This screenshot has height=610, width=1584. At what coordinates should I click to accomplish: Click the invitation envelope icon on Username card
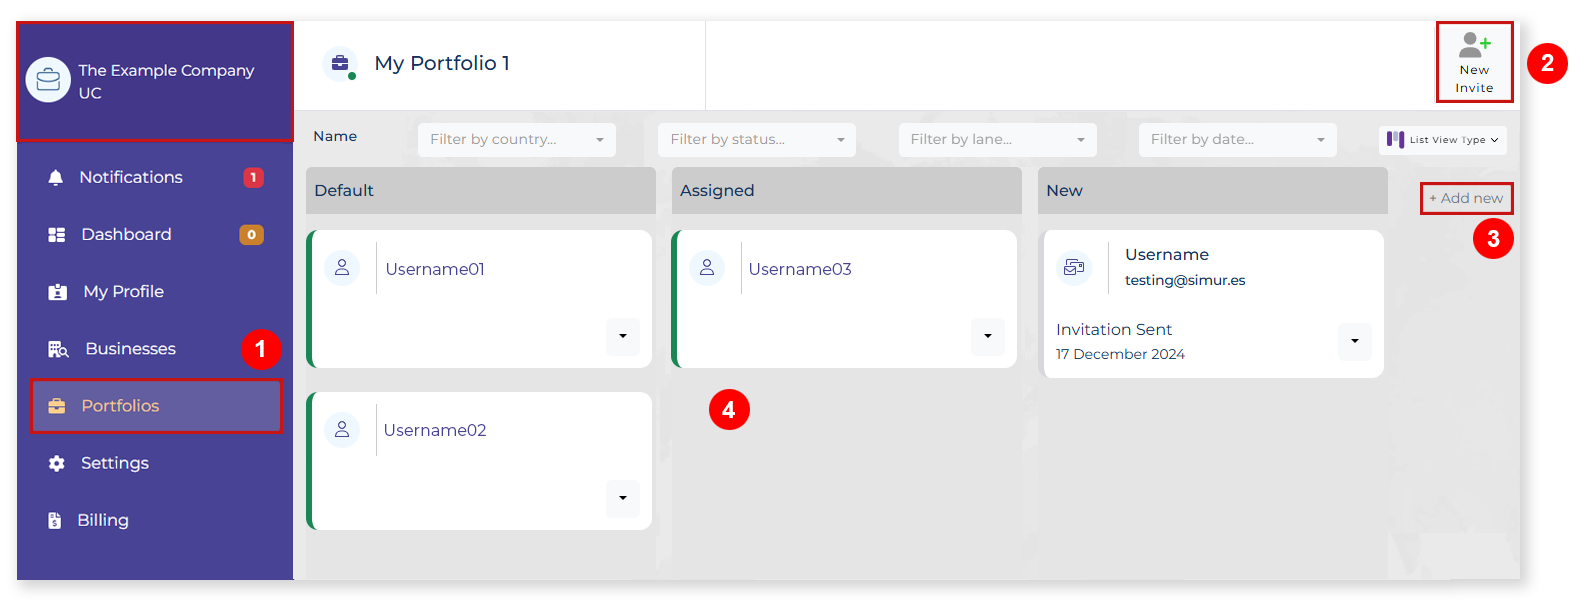(x=1074, y=267)
